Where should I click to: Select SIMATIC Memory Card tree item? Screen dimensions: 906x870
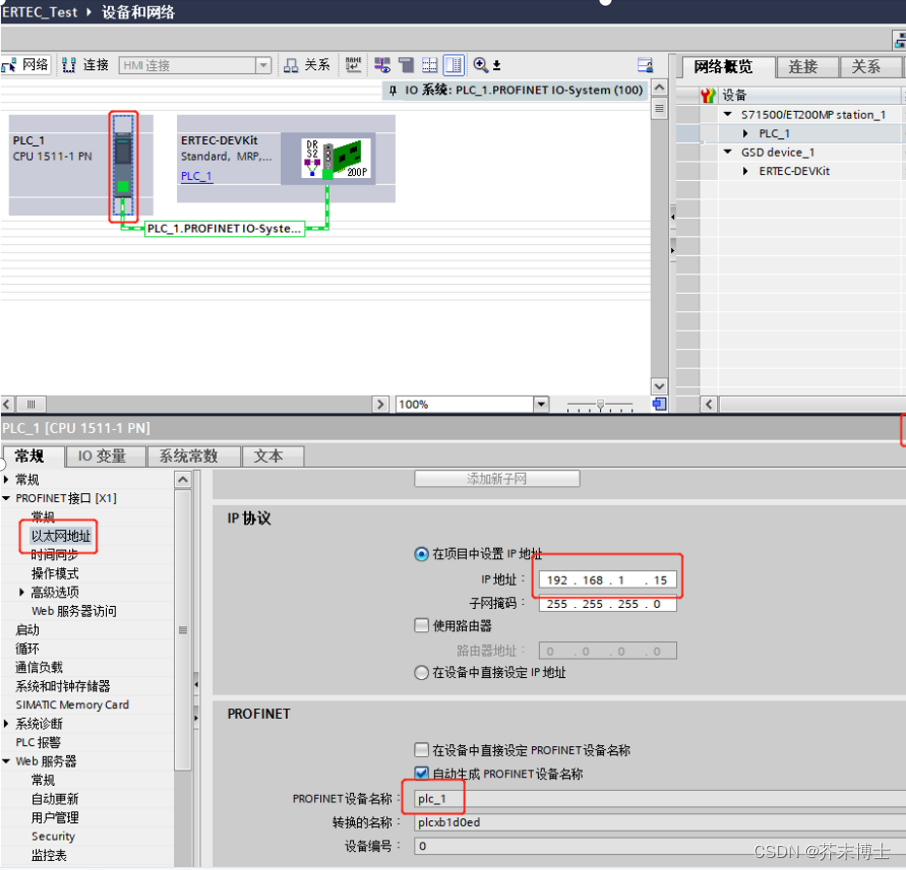click(x=72, y=705)
